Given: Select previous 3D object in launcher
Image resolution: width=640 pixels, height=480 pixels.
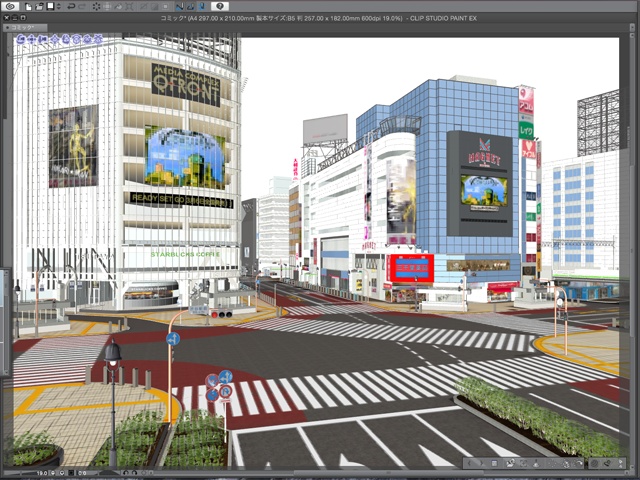Looking at the screenshot, I should pos(469,463).
